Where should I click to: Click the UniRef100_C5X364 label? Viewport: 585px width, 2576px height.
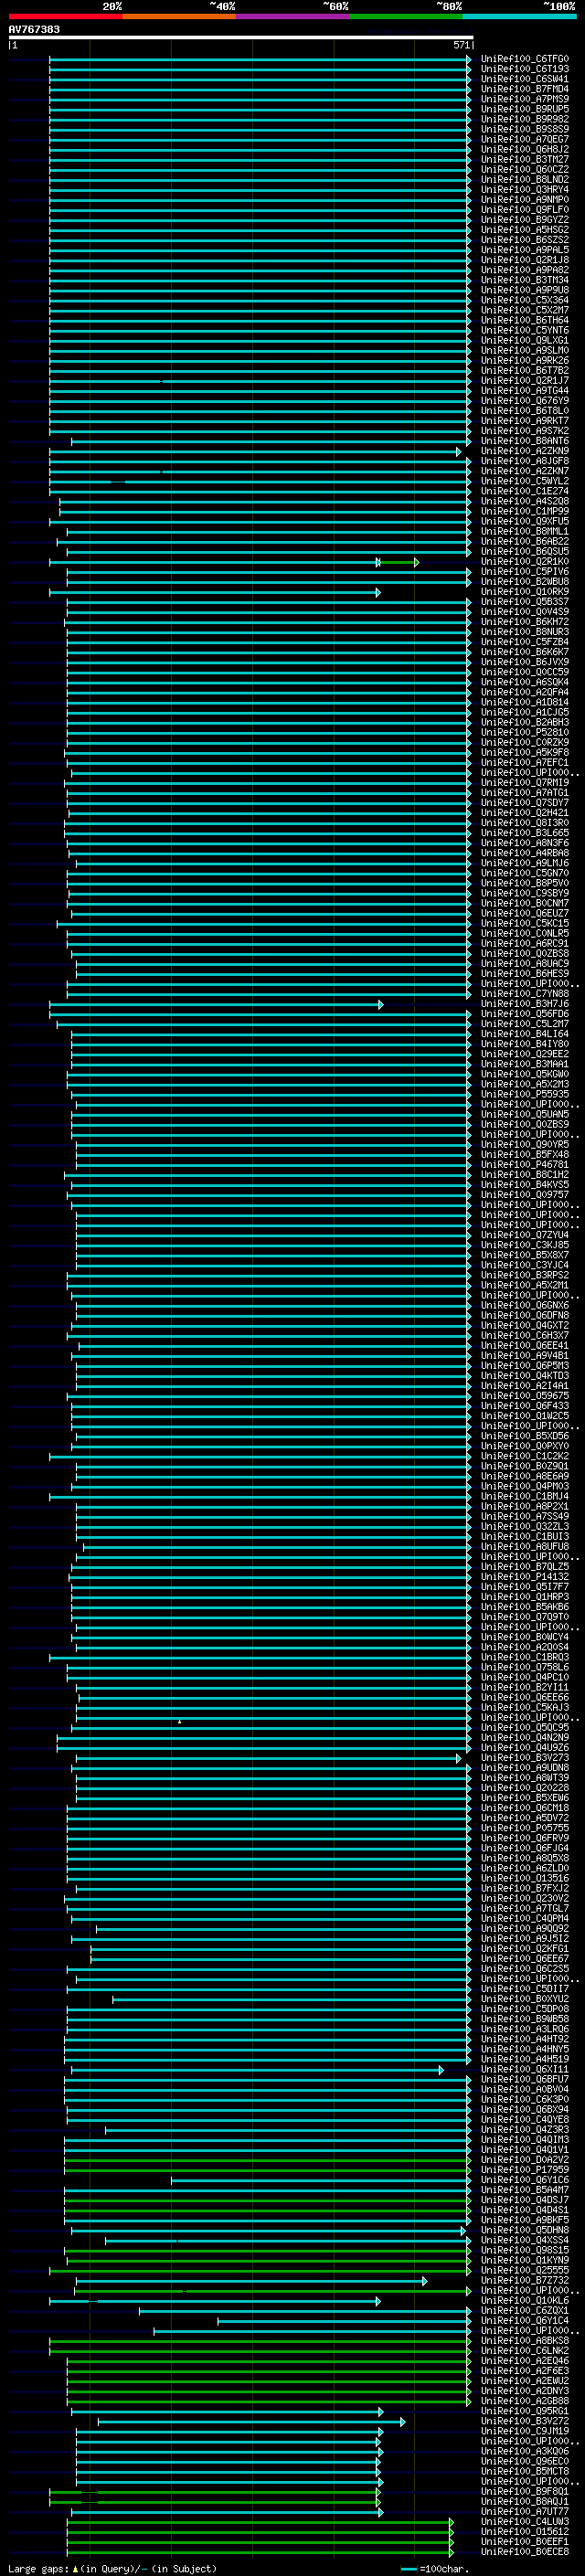pos(525,300)
